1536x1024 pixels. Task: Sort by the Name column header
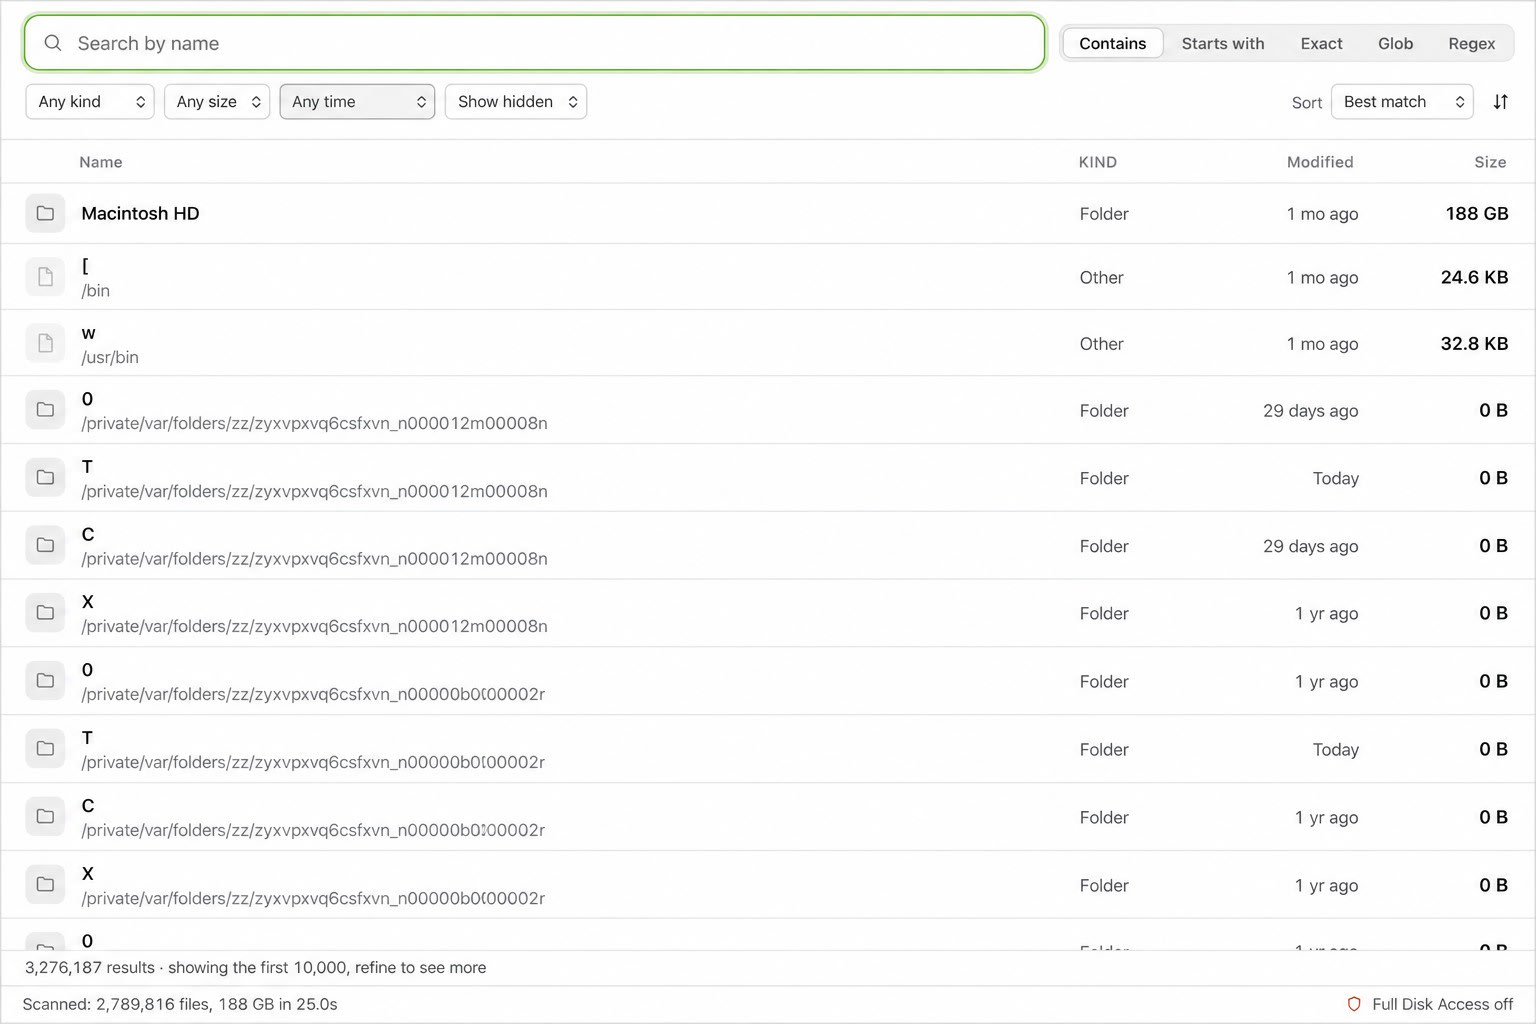(x=101, y=162)
